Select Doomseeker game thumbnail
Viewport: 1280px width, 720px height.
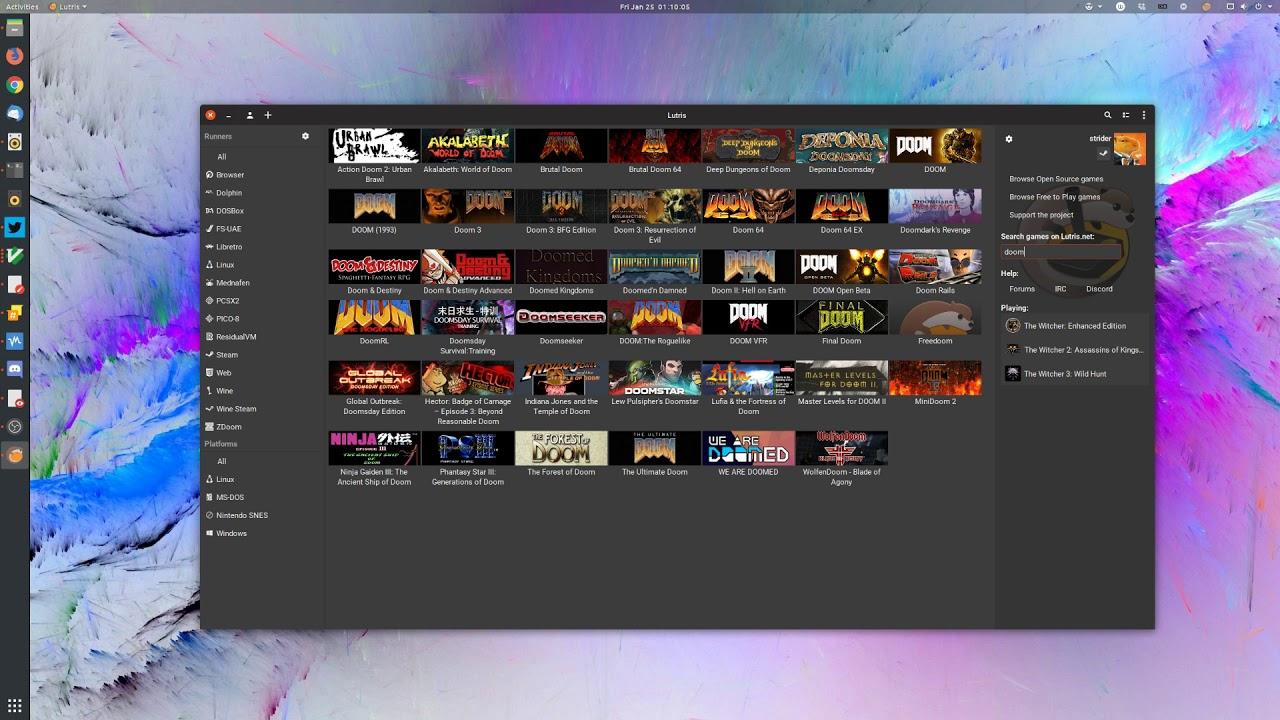pyautogui.click(x=561, y=317)
